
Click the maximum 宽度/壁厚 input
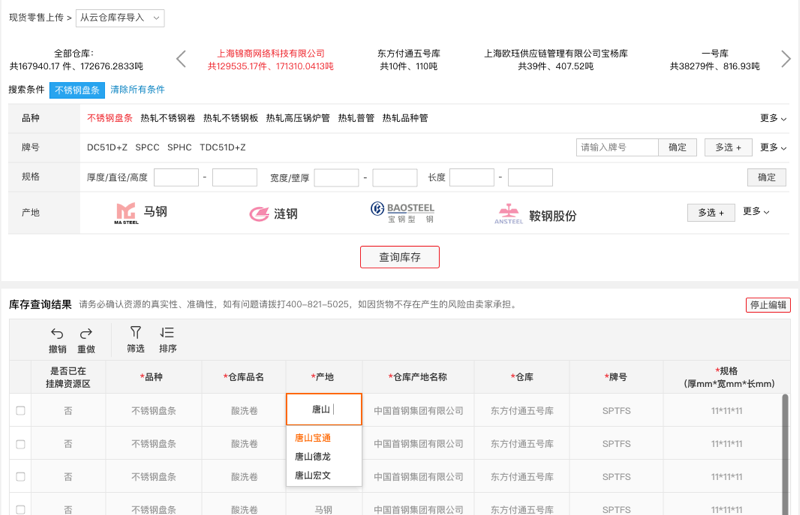click(x=395, y=177)
